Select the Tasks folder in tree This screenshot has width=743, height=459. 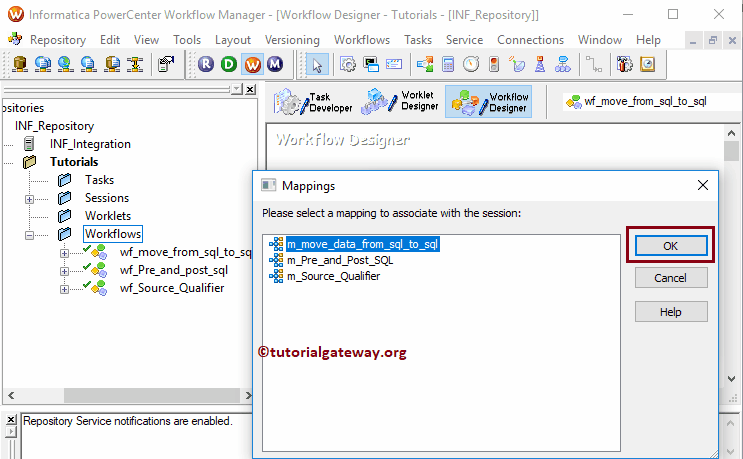100,180
